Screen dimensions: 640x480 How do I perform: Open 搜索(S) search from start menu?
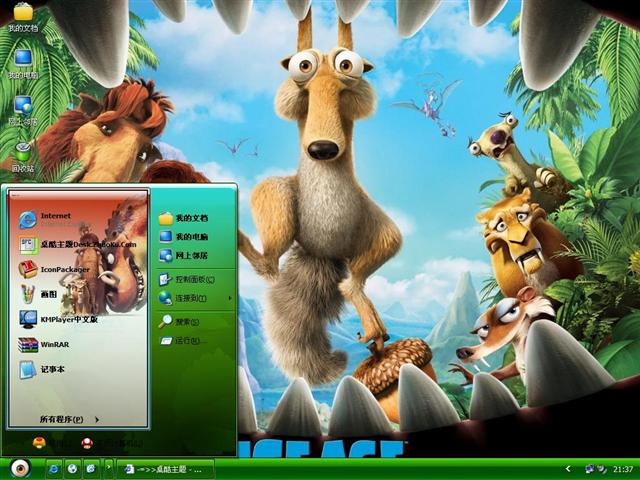(x=179, y=322)
